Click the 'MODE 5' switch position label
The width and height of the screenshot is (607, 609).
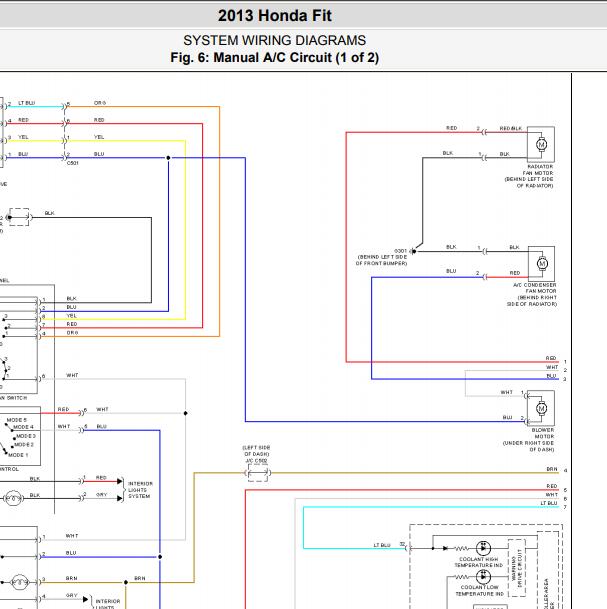(x=17, y=420)
